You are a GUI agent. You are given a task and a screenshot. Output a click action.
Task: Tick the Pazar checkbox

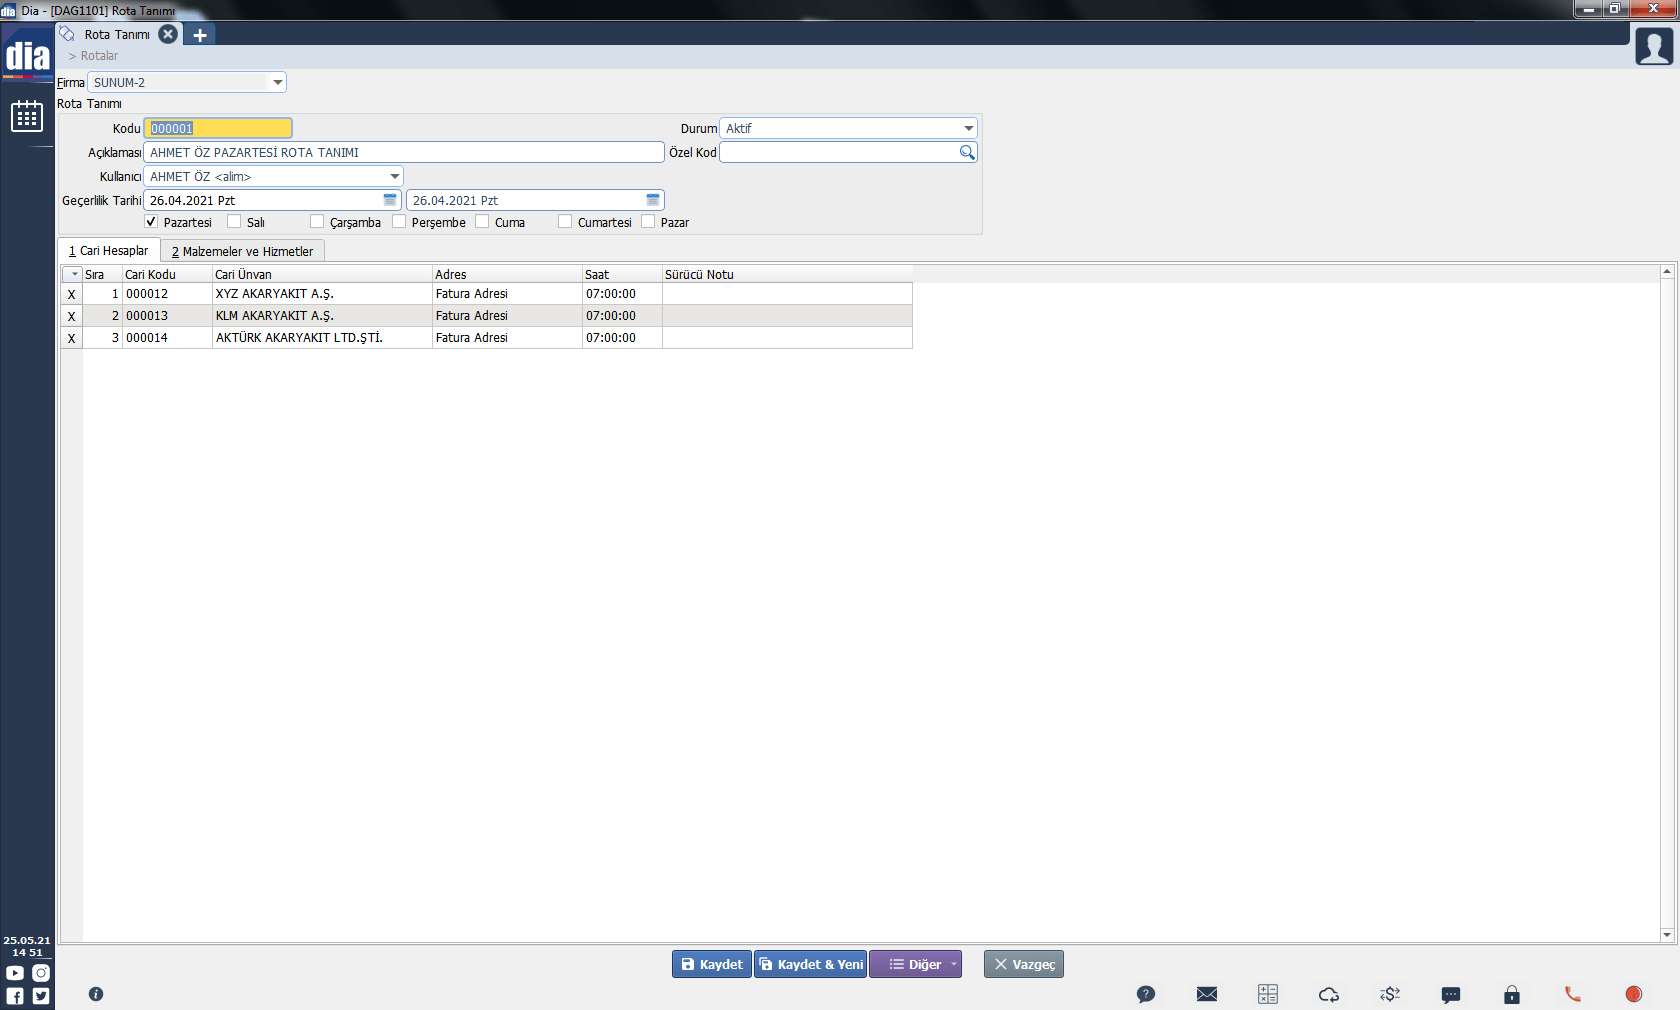tap(648, 222)
